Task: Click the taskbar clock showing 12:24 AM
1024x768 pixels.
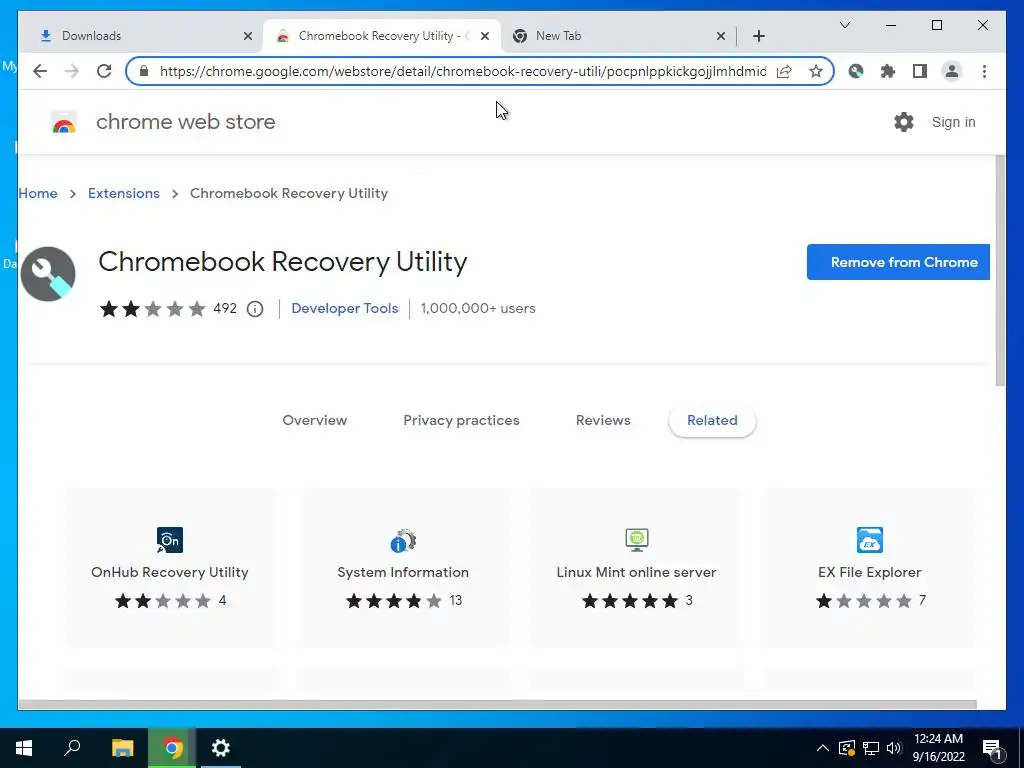Action: tap(938, 748)
